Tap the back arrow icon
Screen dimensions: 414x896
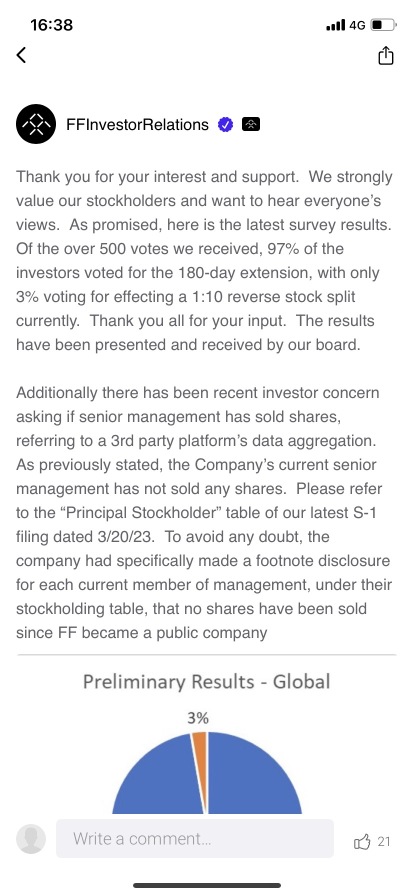pos(22,55)
